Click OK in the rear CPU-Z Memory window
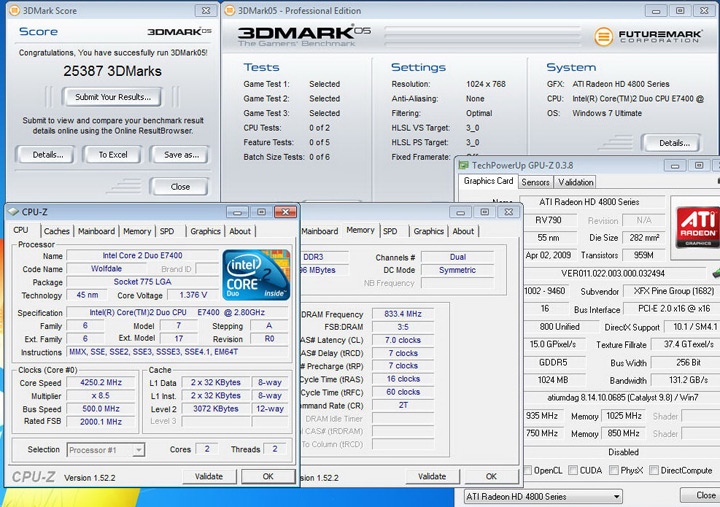 [491, 476]
